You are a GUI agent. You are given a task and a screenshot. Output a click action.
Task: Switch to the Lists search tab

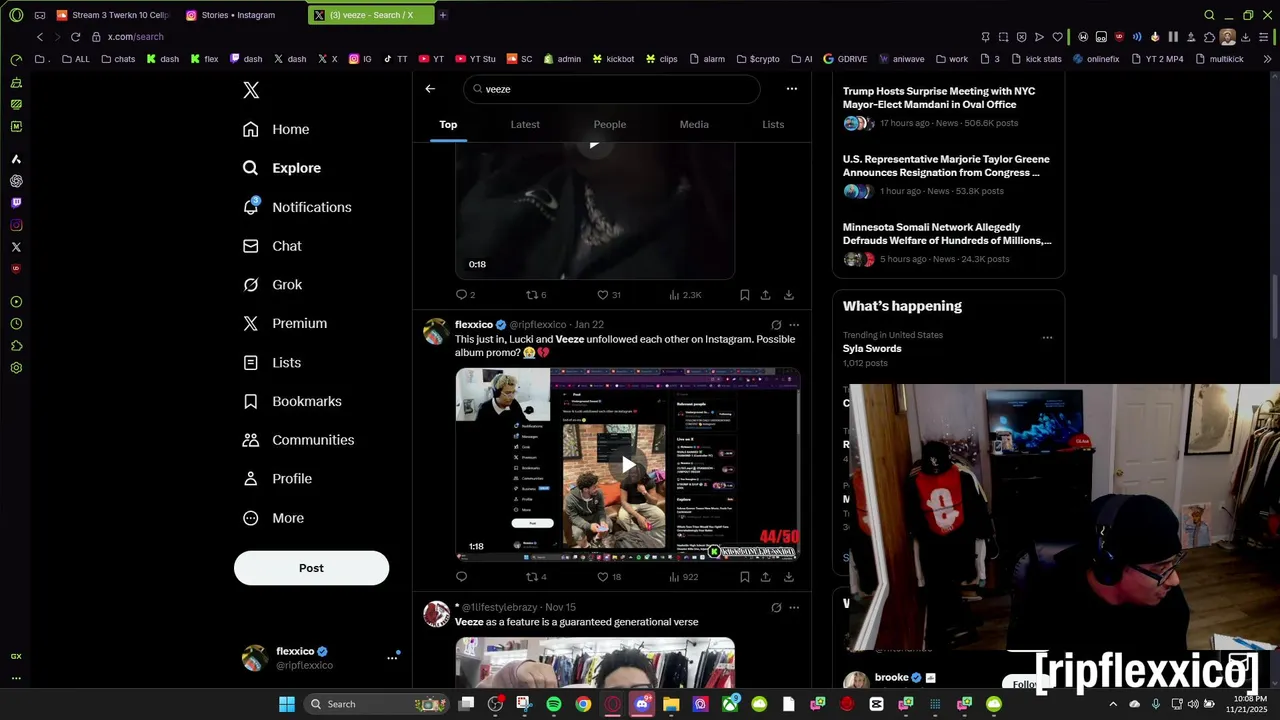tap(773, 125)
